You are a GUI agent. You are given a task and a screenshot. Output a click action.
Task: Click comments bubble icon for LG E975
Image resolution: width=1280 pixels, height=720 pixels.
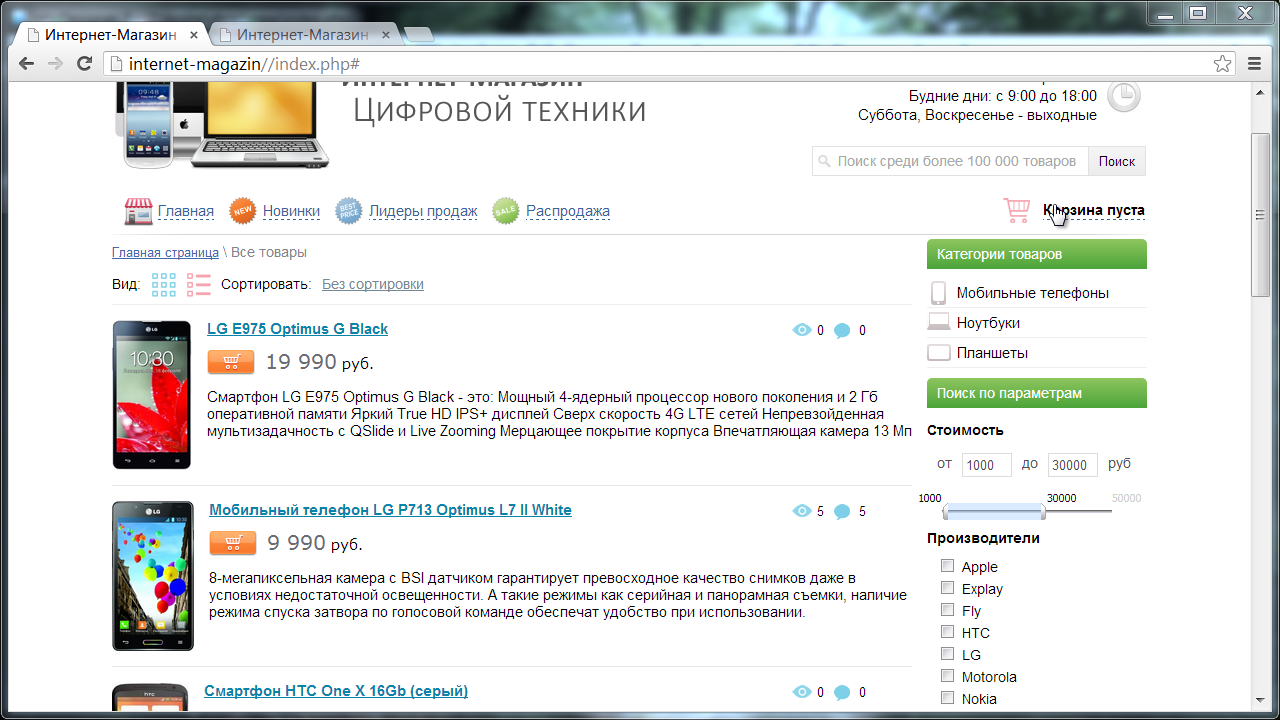[x=842, y=331]
